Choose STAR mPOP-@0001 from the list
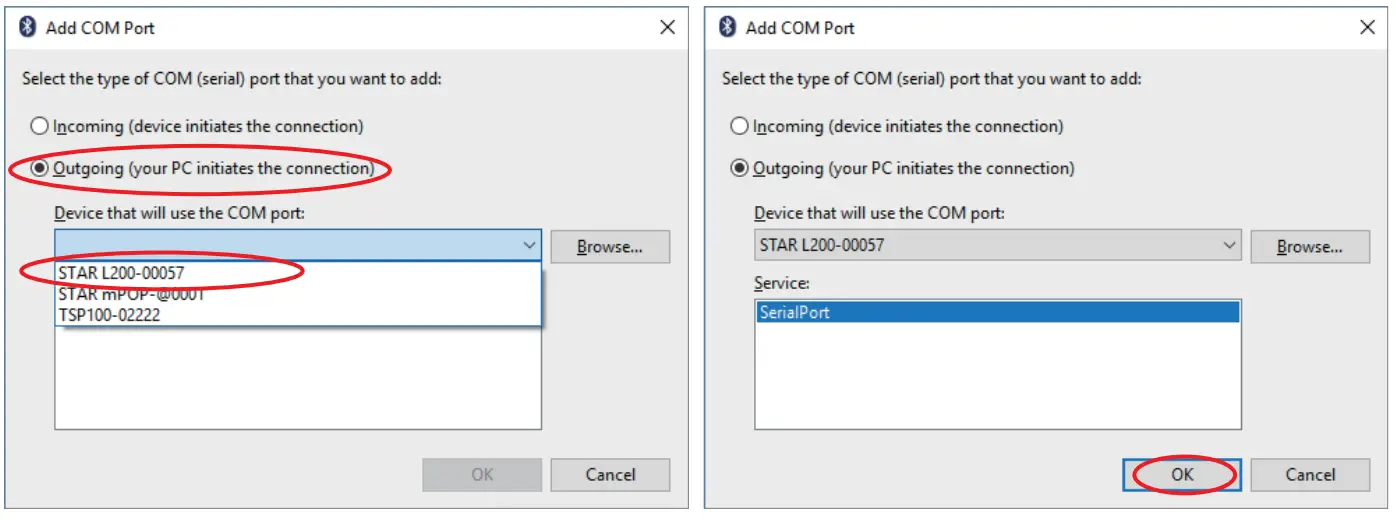 pyautogui.click(x=298, y=294)
